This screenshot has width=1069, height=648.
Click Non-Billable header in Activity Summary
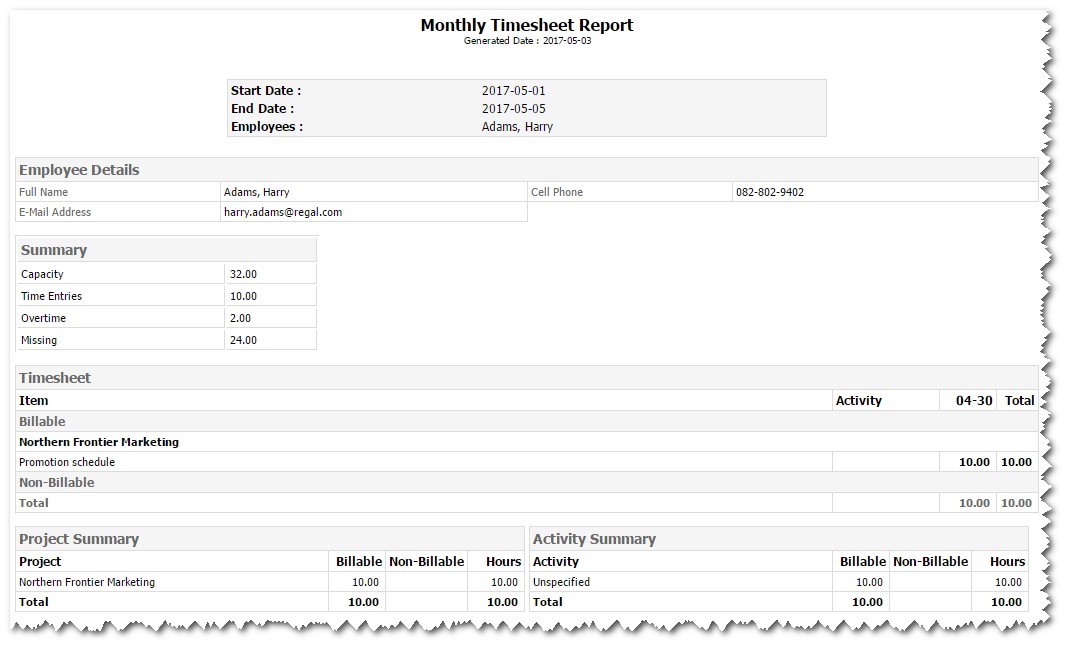click(x=930, y=562)
